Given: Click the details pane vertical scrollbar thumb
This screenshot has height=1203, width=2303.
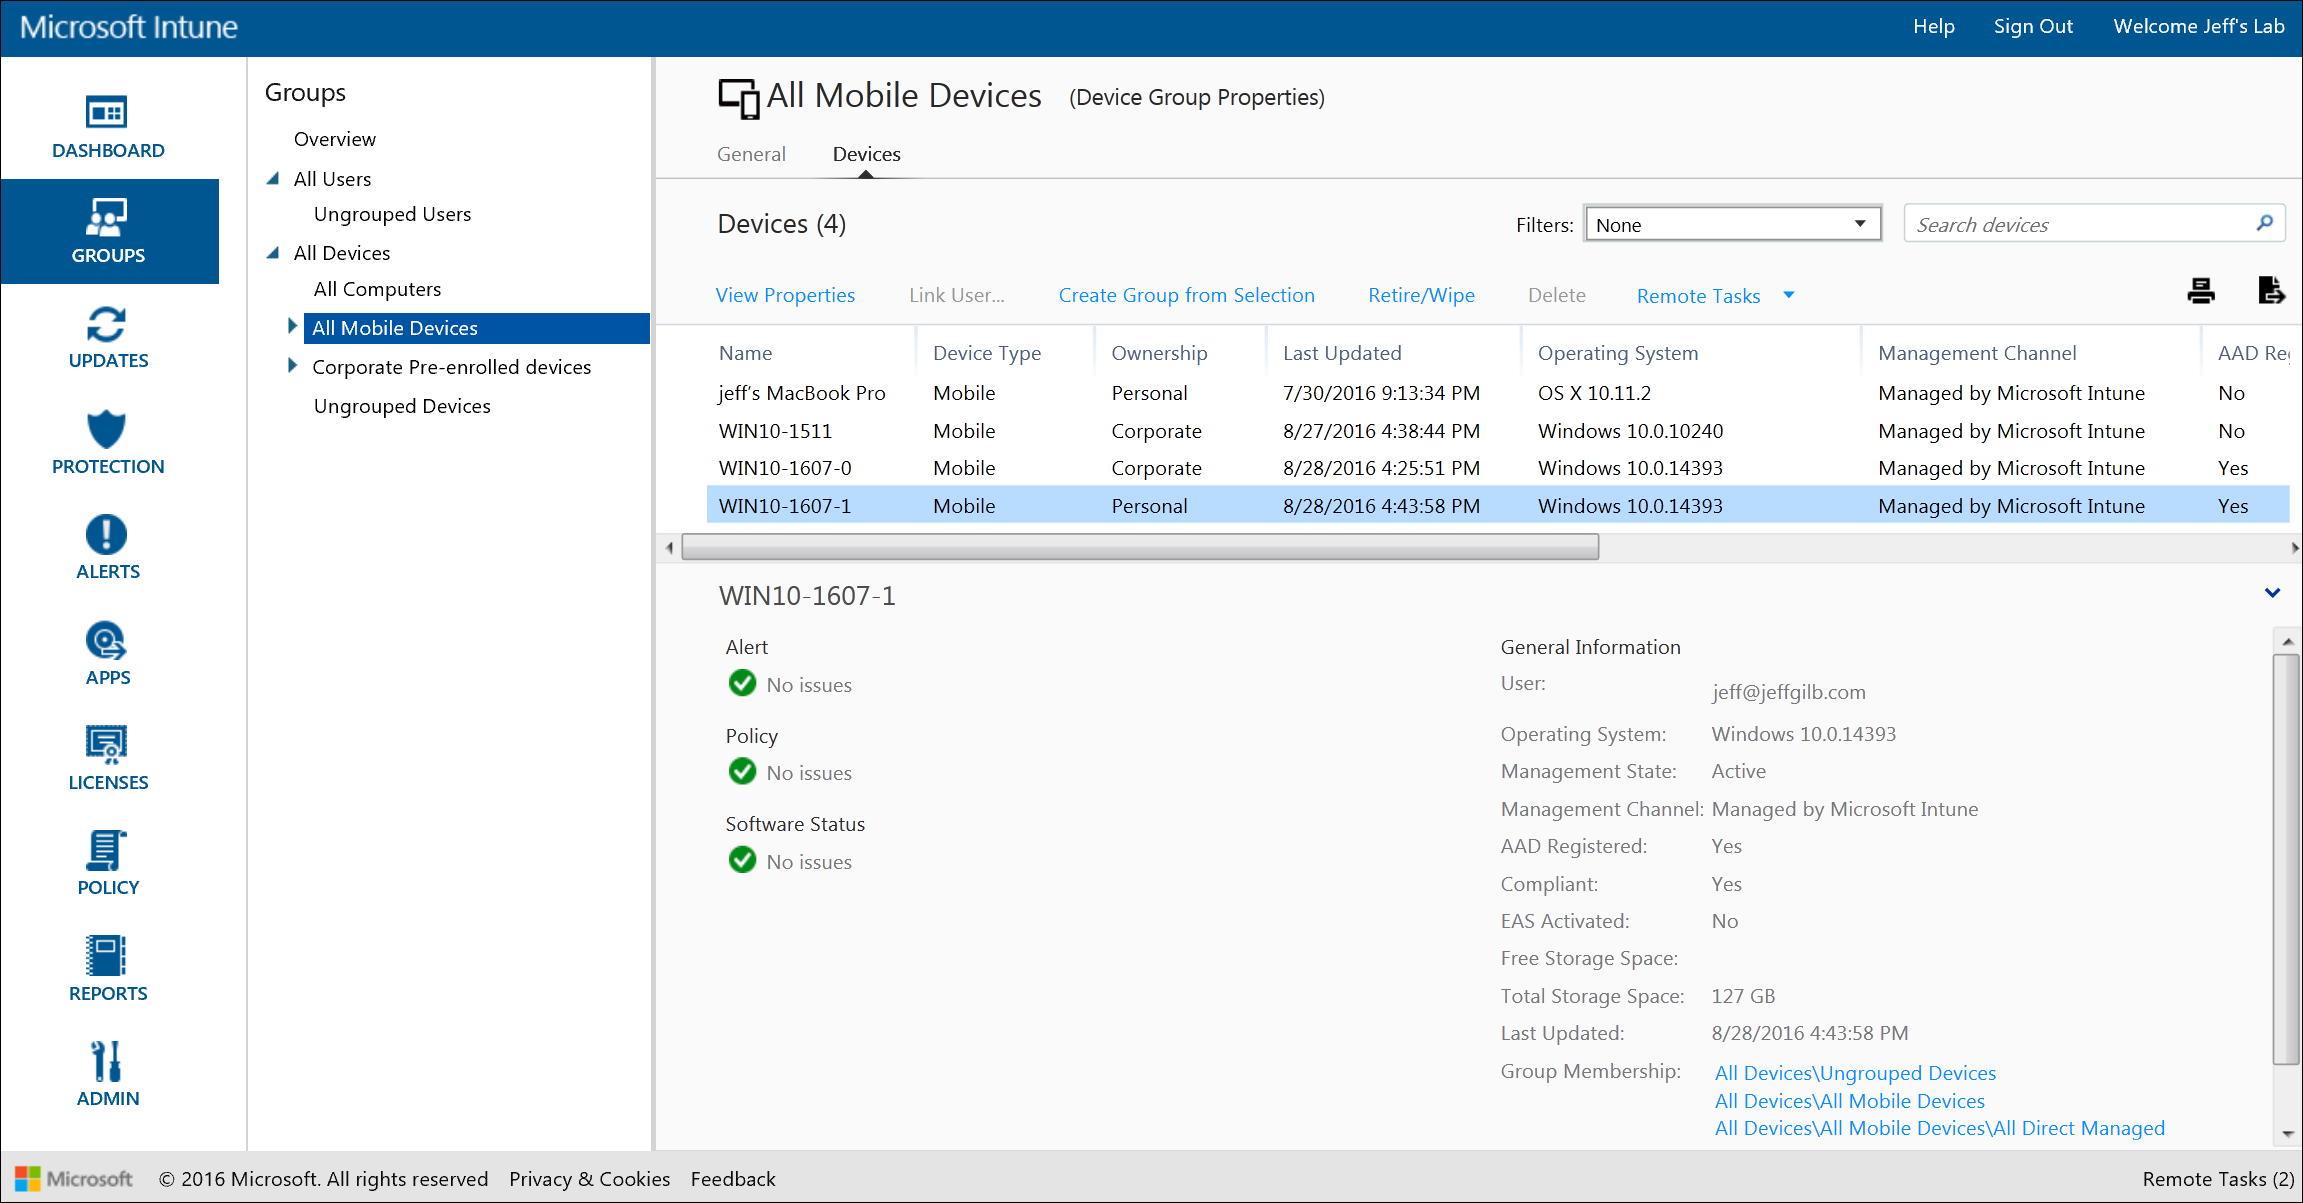Looking at the screenshot, I should pos(2286,859).
